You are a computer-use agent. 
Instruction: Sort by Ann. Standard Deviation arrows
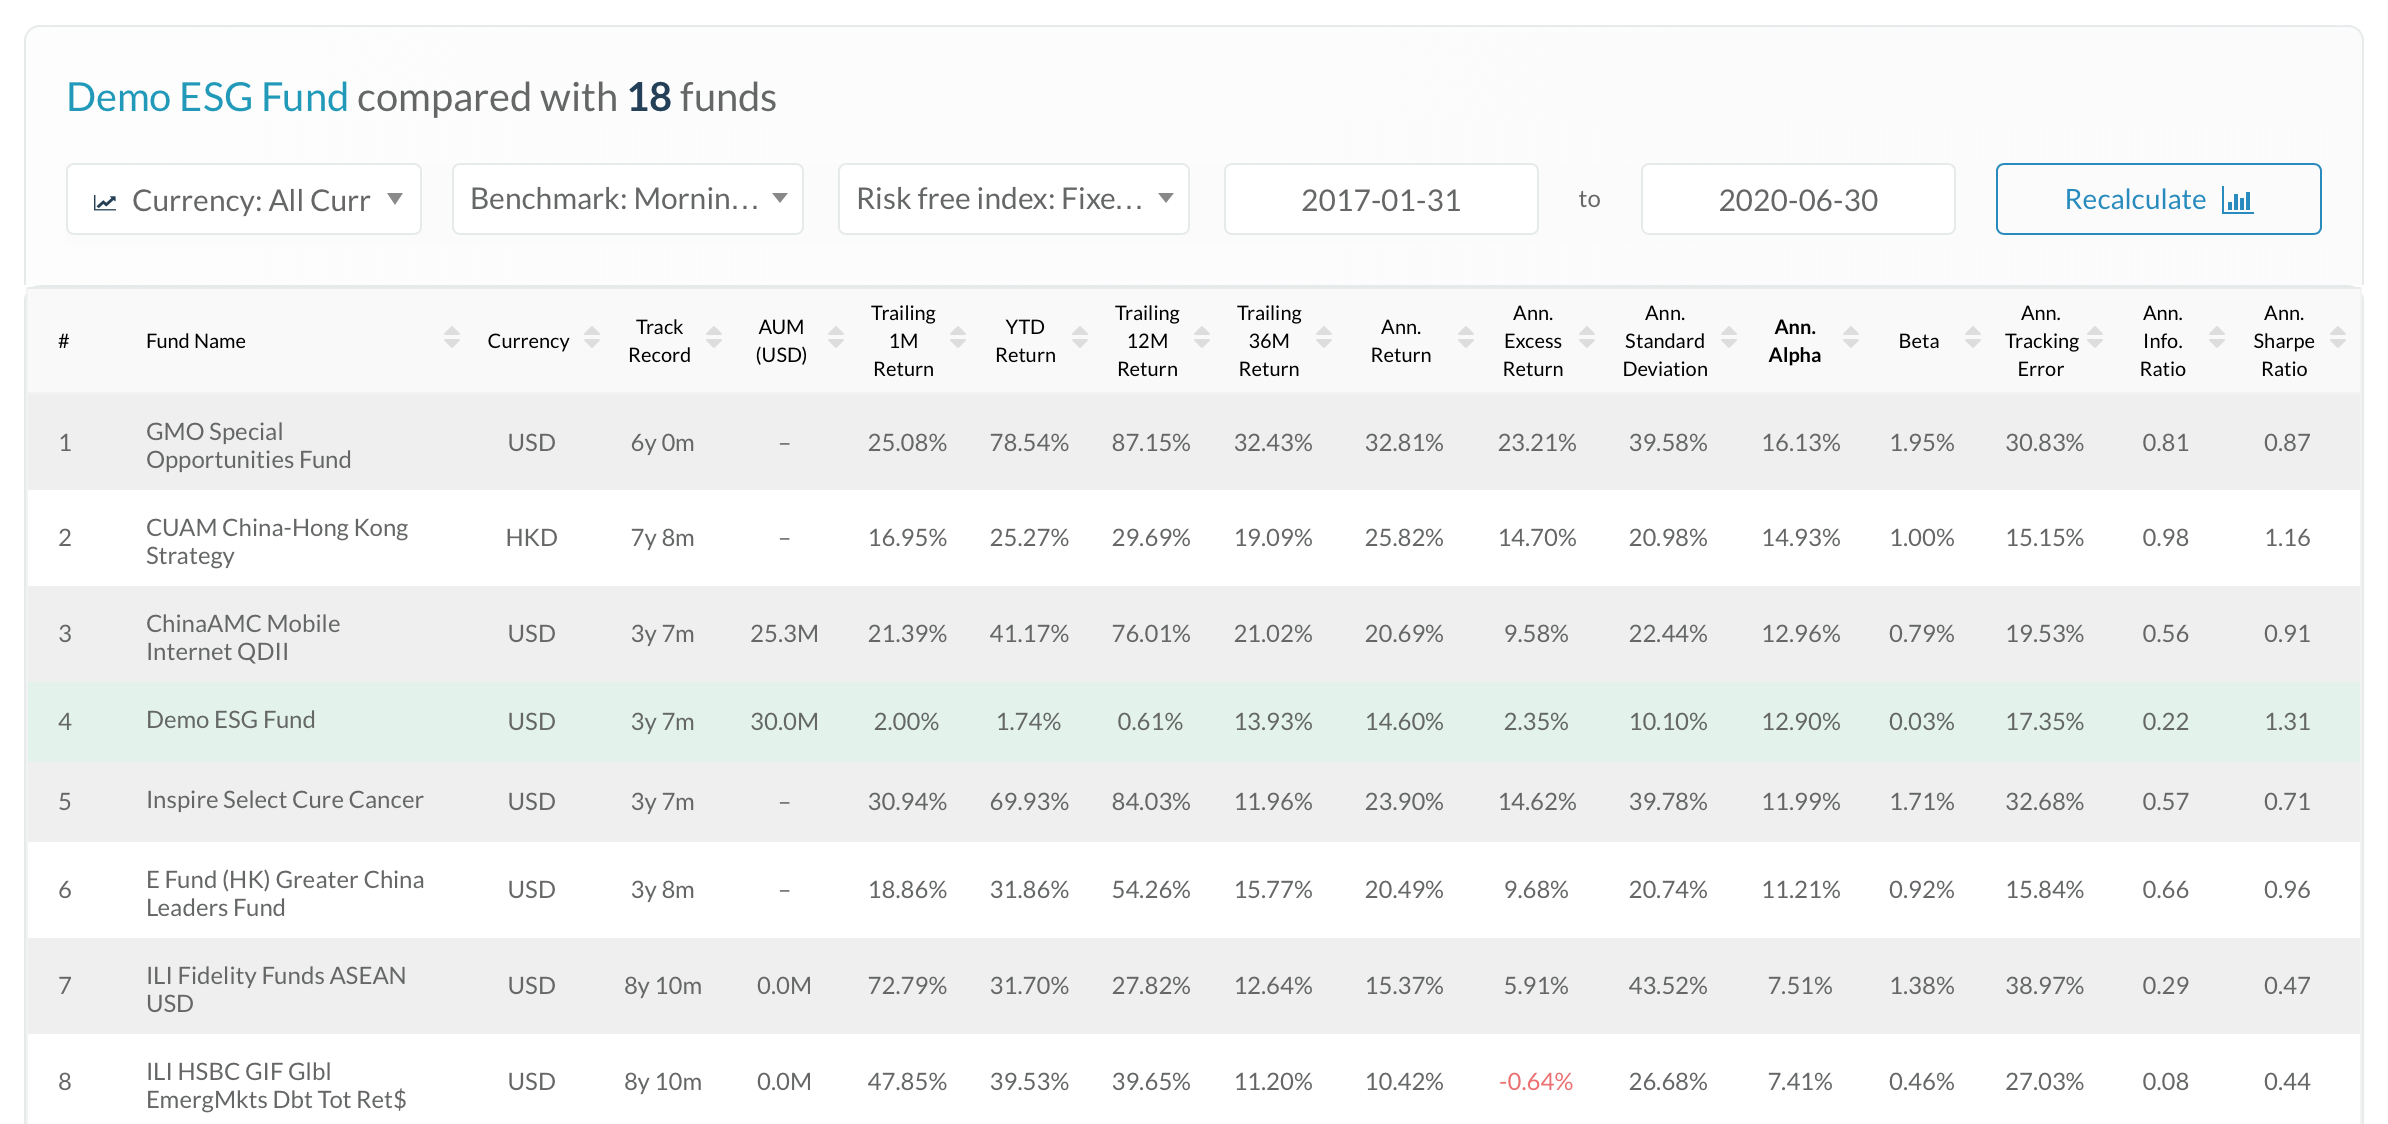(x=1729, y=338)
